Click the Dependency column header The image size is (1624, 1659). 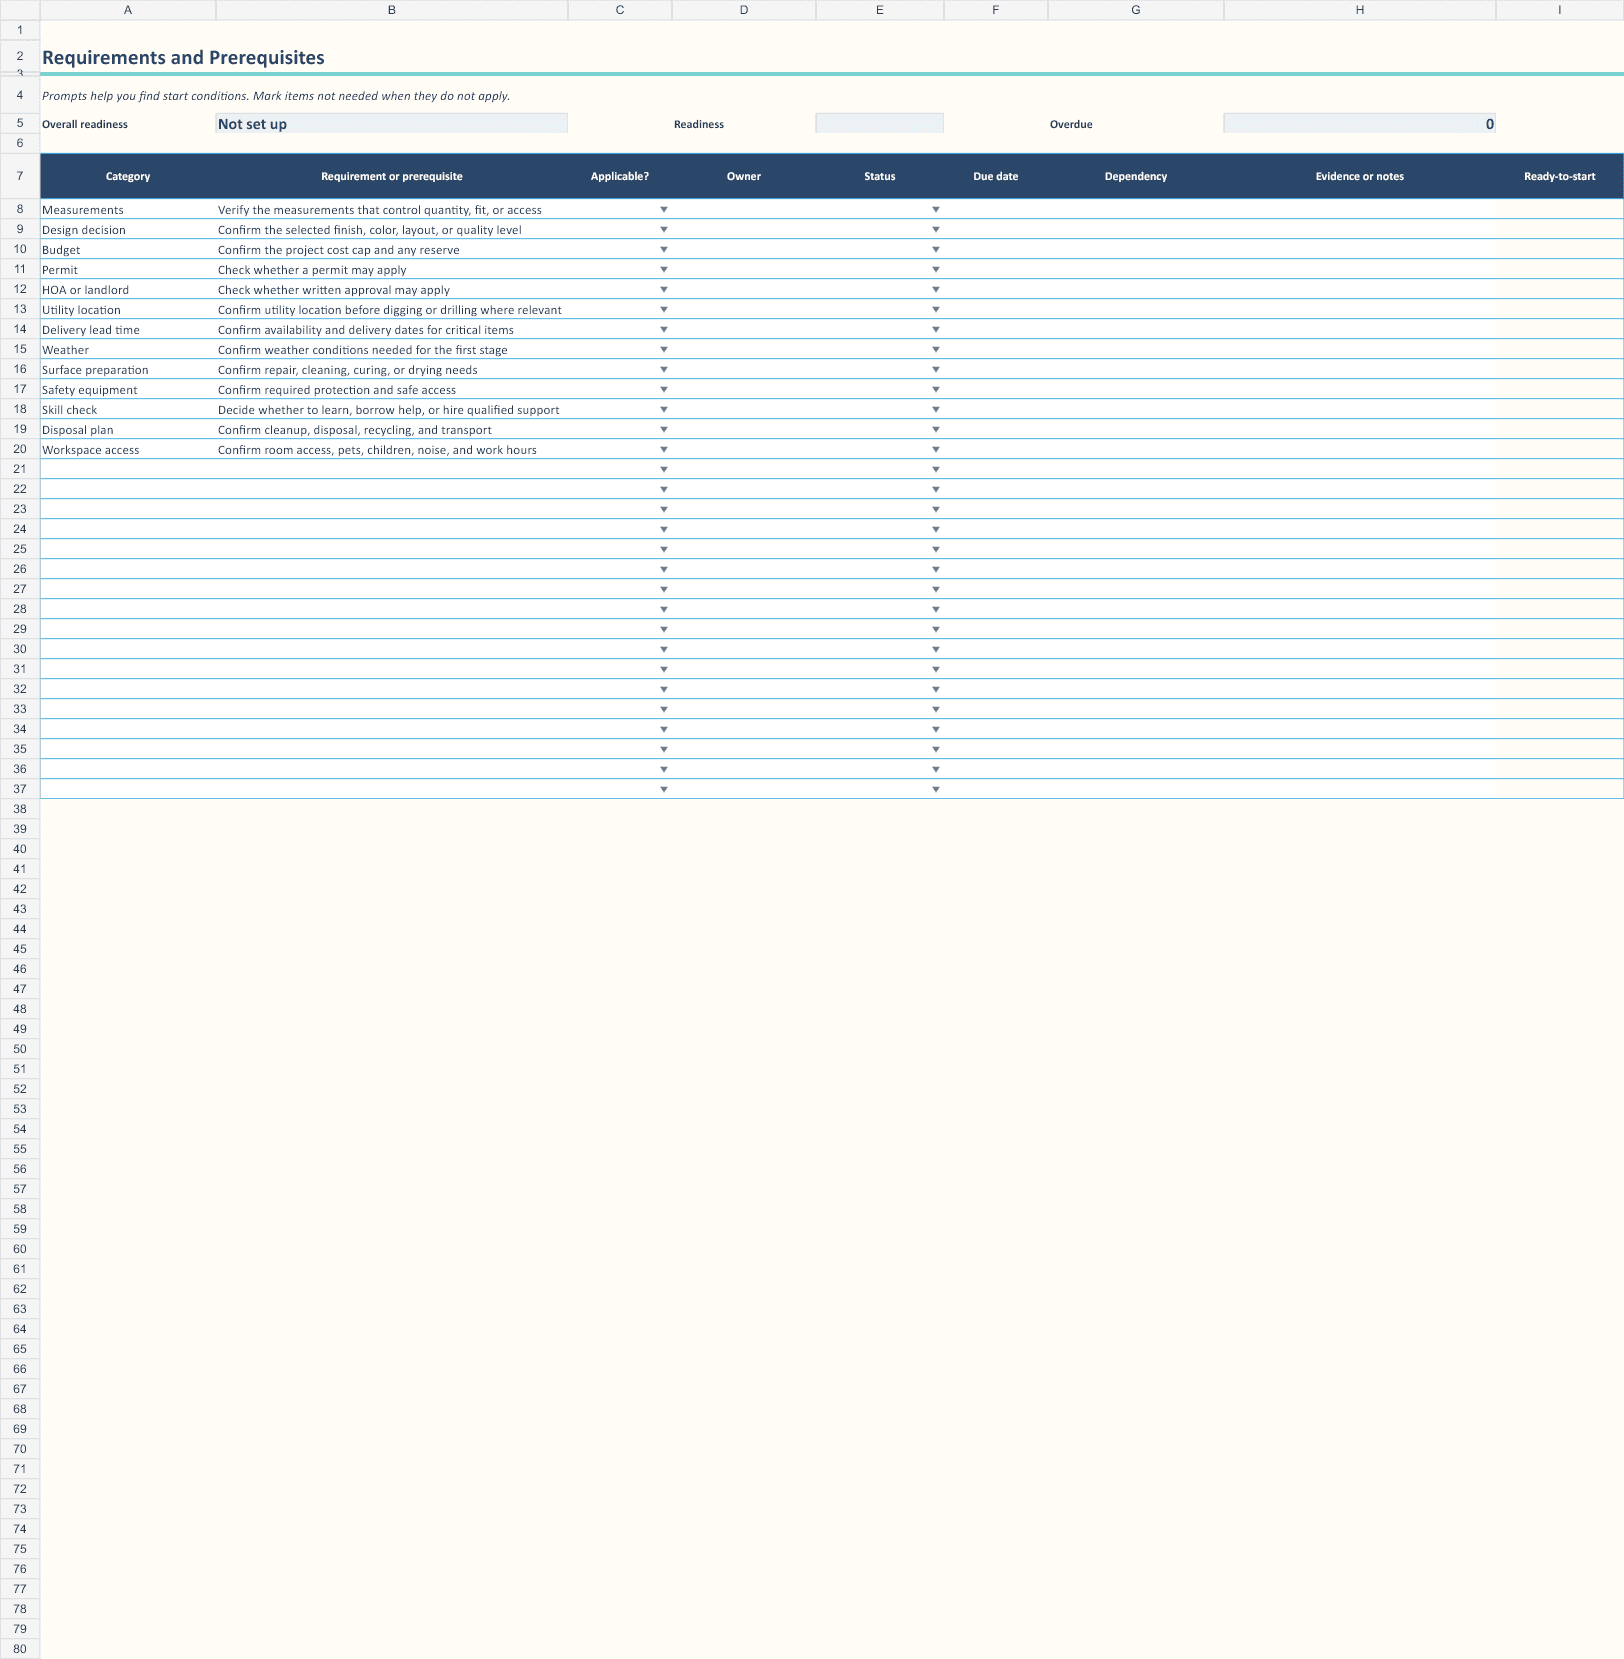(1136, 176)
